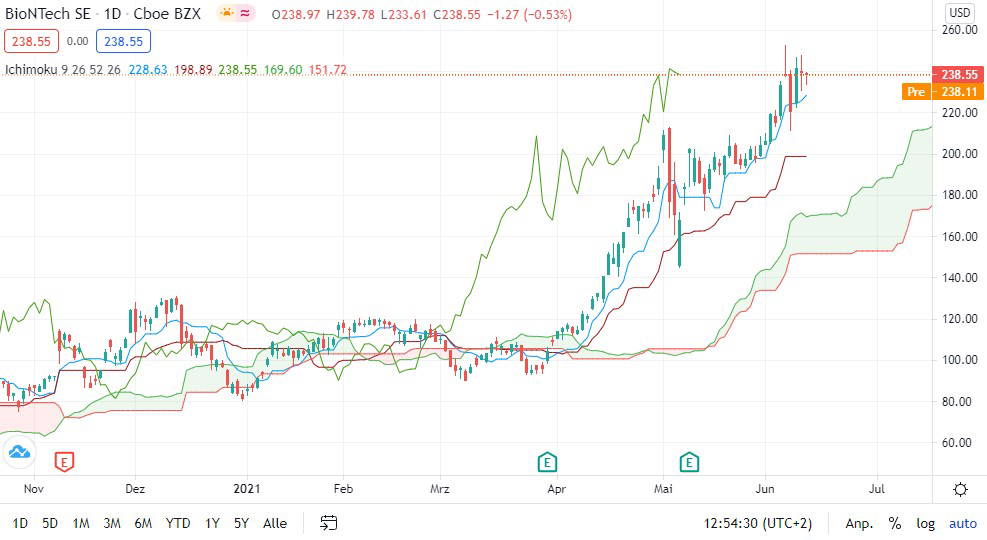The image size is (987, 540).
Task: Select the Alle time range
Action: pyautogui.click(x=275, y=523)
